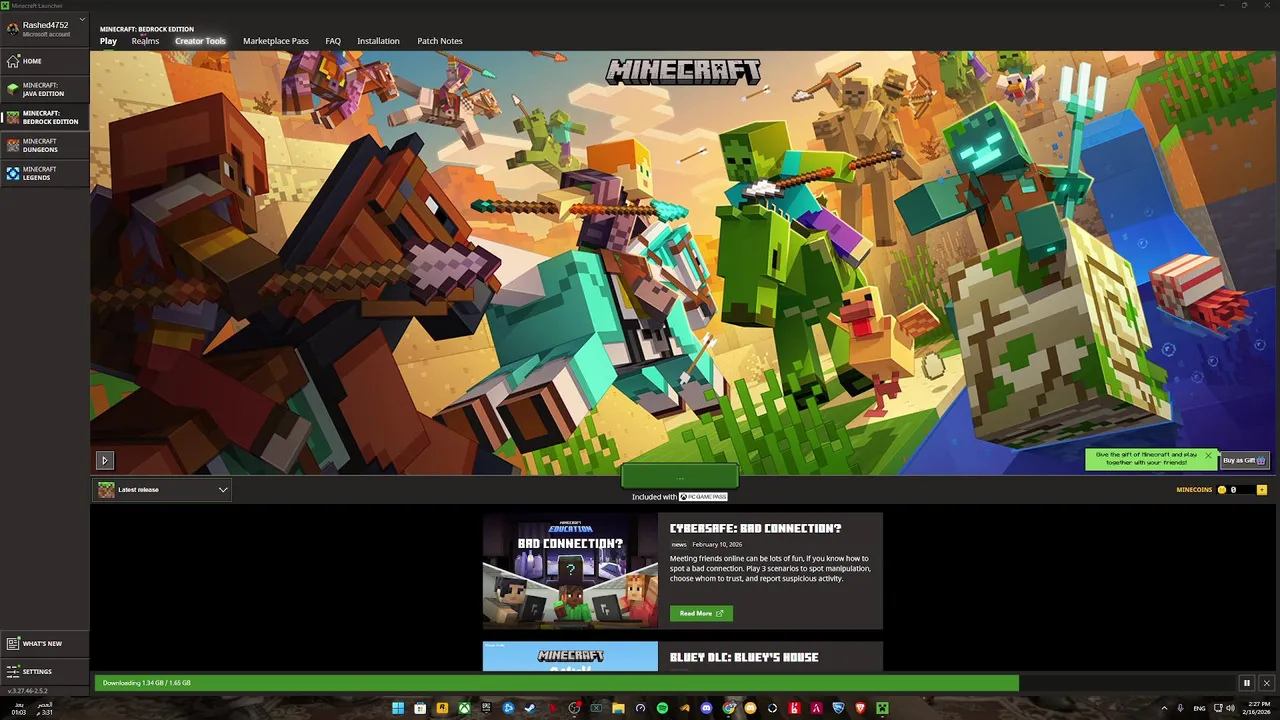Cancel the download with X button
The width and height of the screenshot is (1280, 720).
tap(1266, 683)
